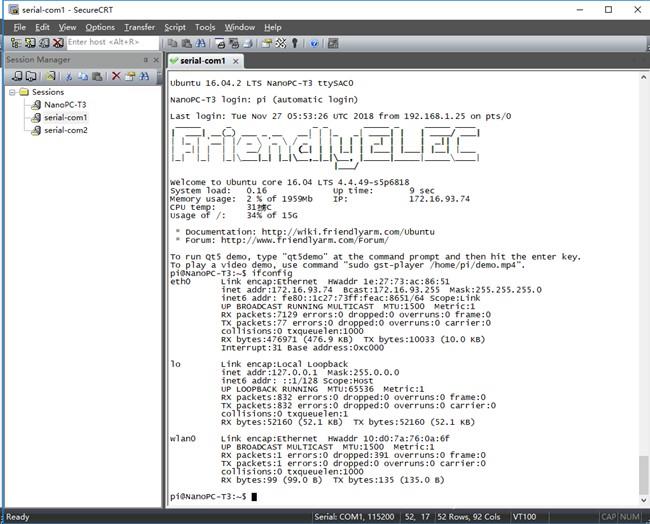The image size is (650, 524).
Task: Click the Quick Connect toolbar icon
Action: coord(30,43)
